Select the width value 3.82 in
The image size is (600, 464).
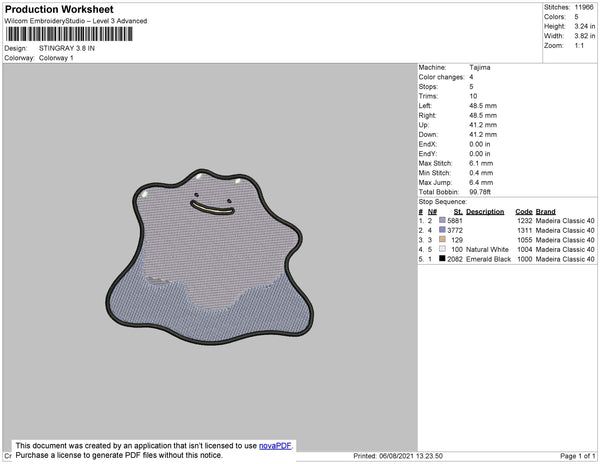[585, 36]
